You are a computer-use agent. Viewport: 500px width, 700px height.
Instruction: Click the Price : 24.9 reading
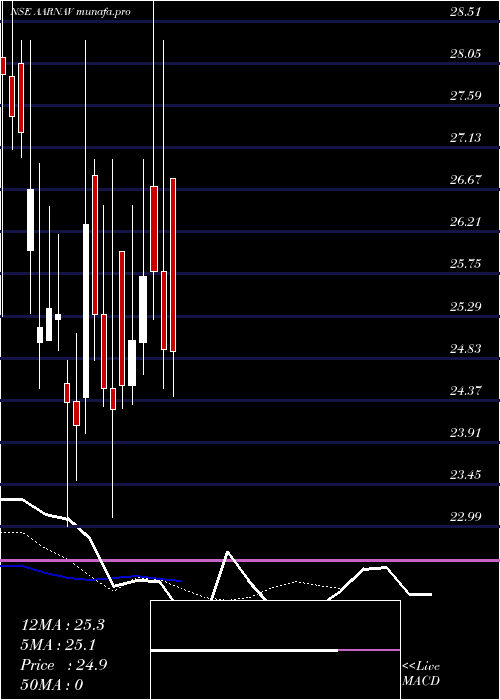(64, 665)
